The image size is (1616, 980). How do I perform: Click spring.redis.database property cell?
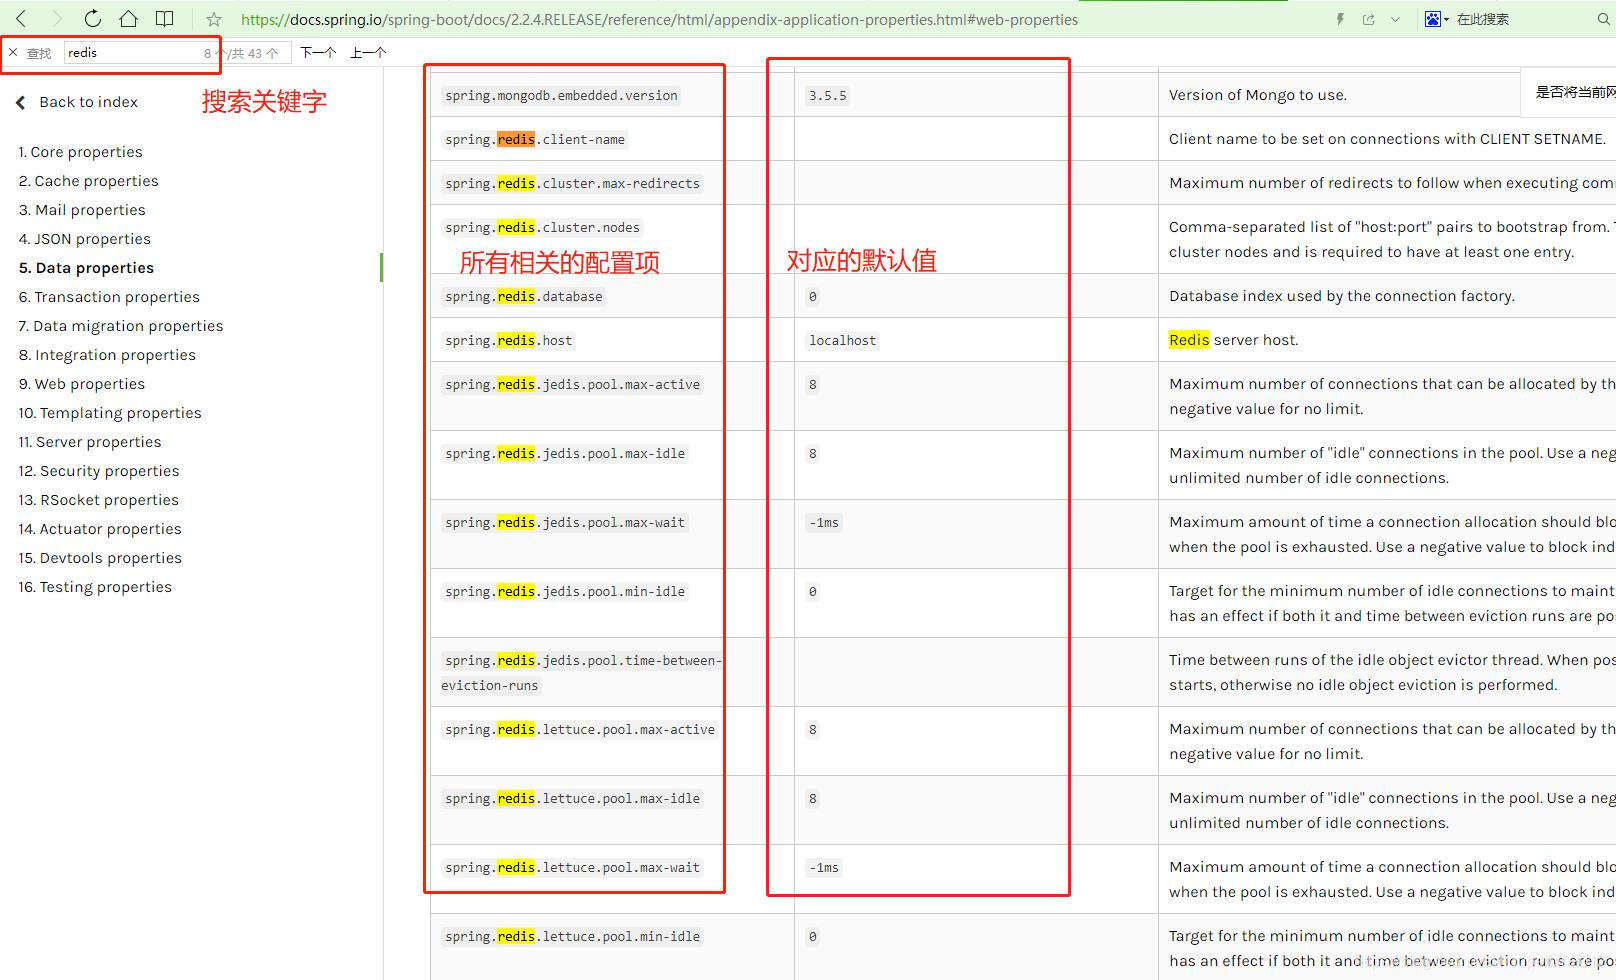[524, 297]
